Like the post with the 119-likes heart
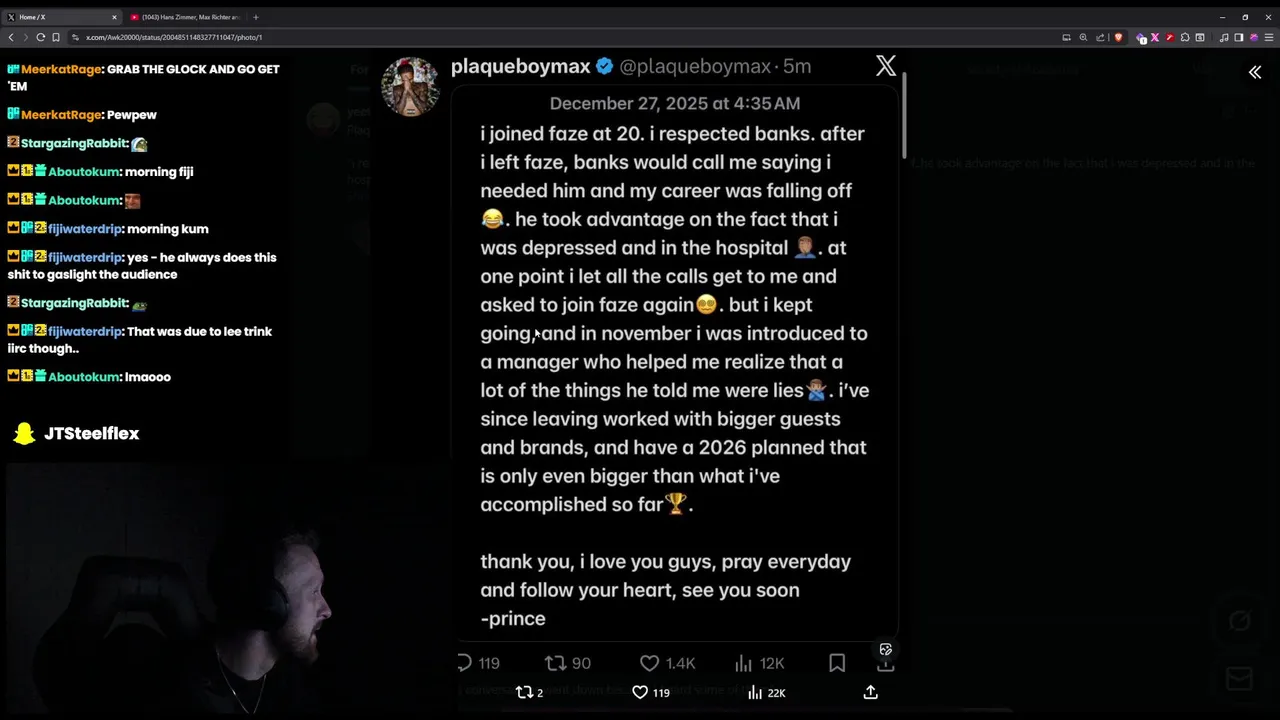The width and height of the screenshot is (1280, 720). point(640,692)
